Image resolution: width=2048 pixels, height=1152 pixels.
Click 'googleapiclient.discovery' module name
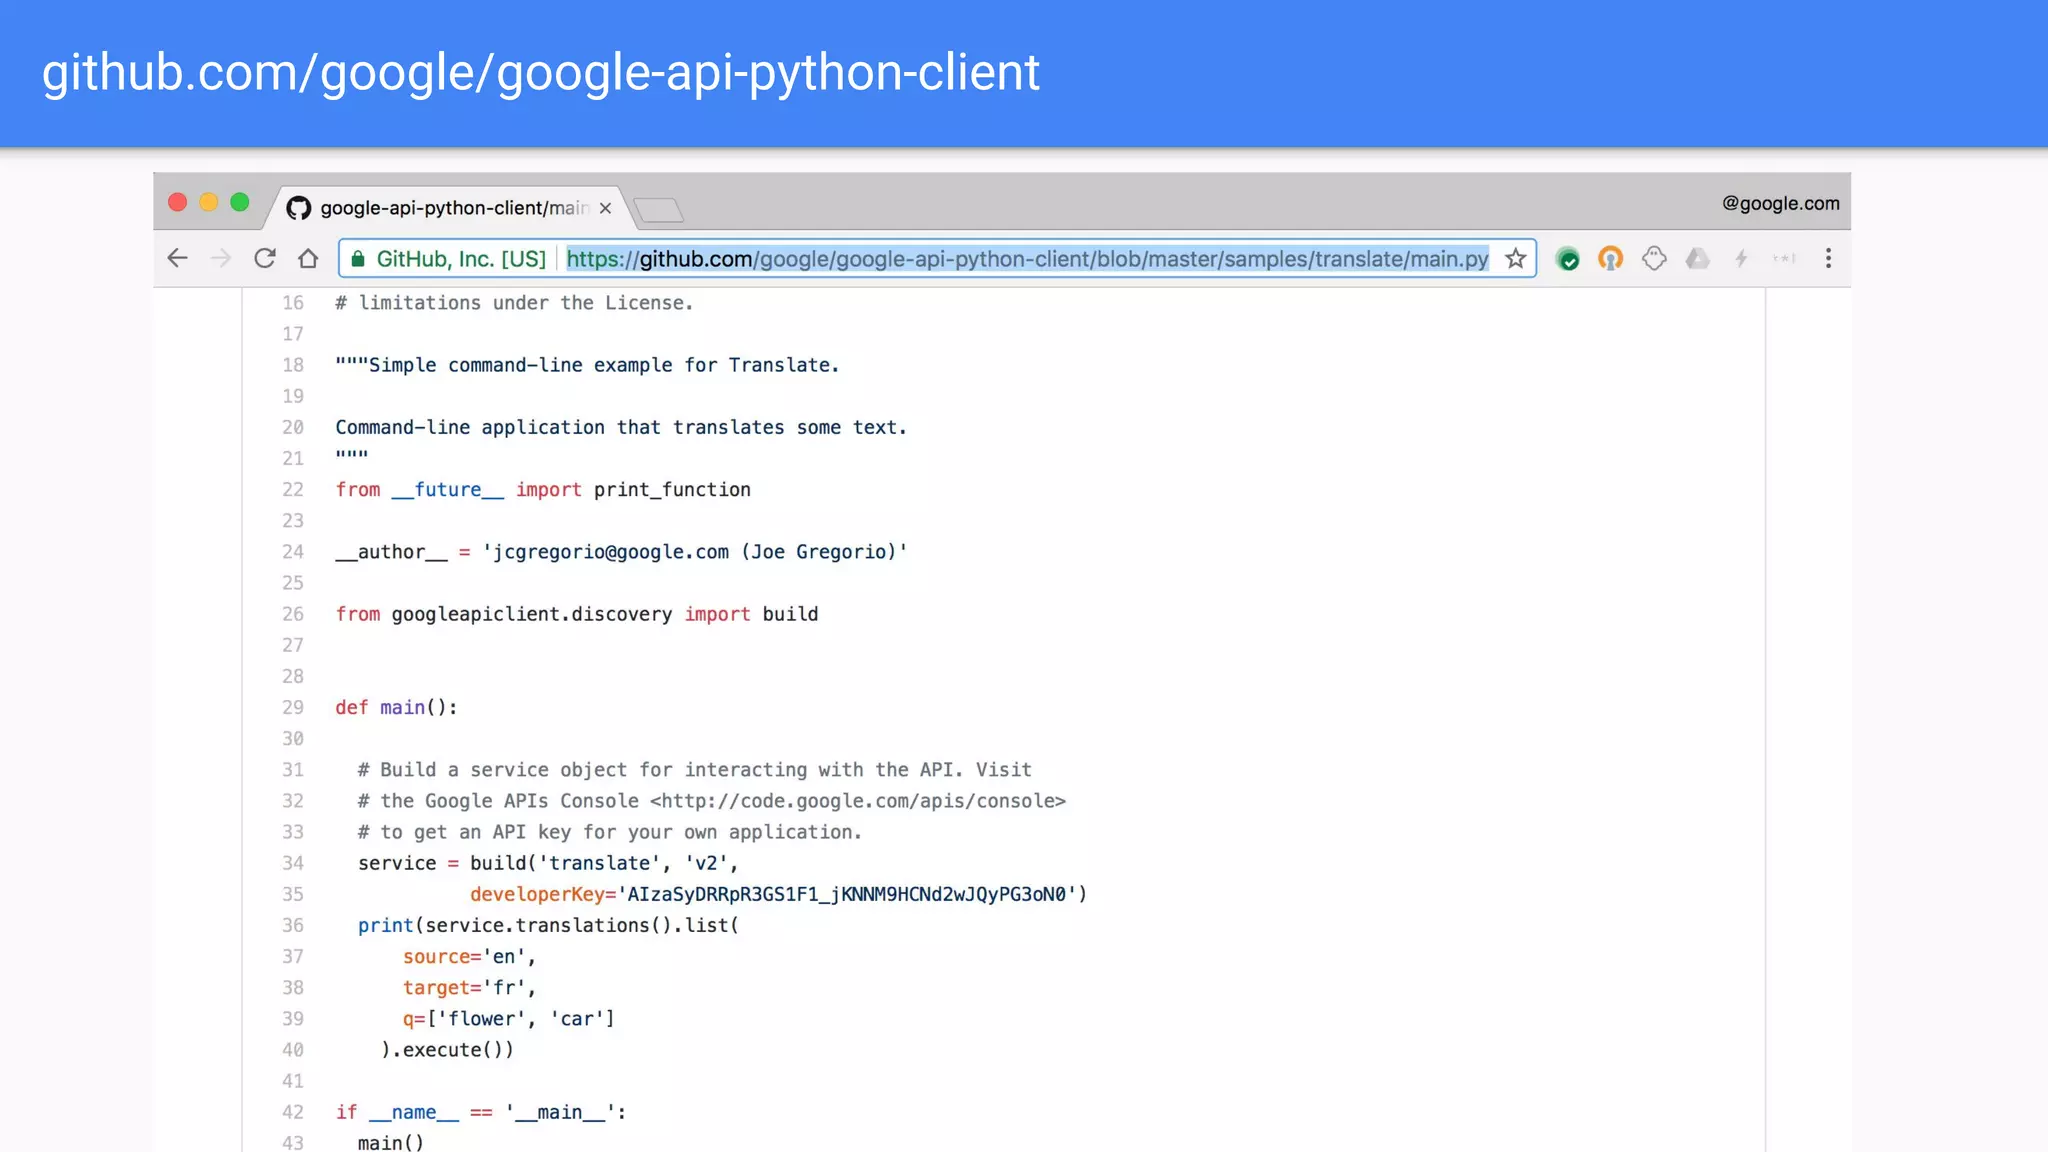tap(532, 614)
